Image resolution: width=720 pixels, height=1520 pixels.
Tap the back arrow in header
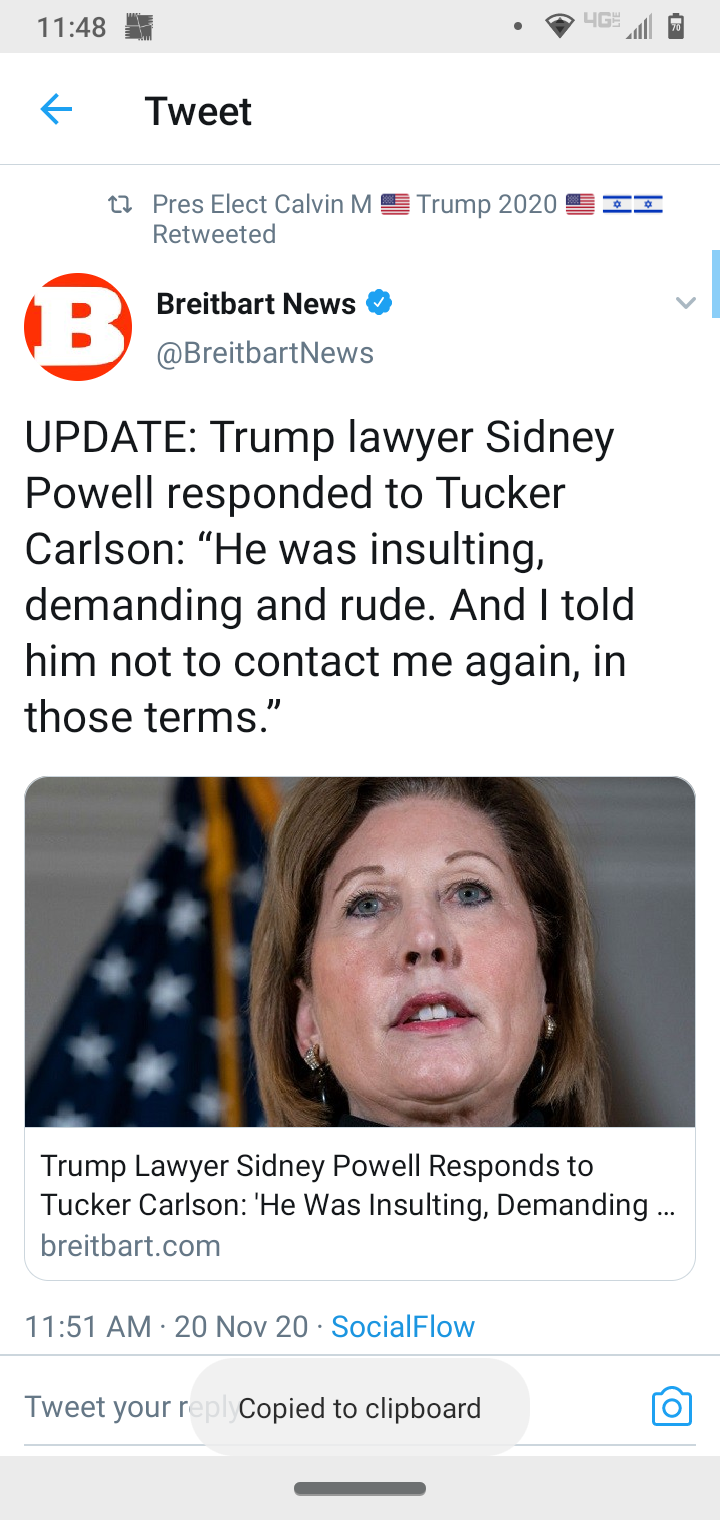tap(56, 109)
